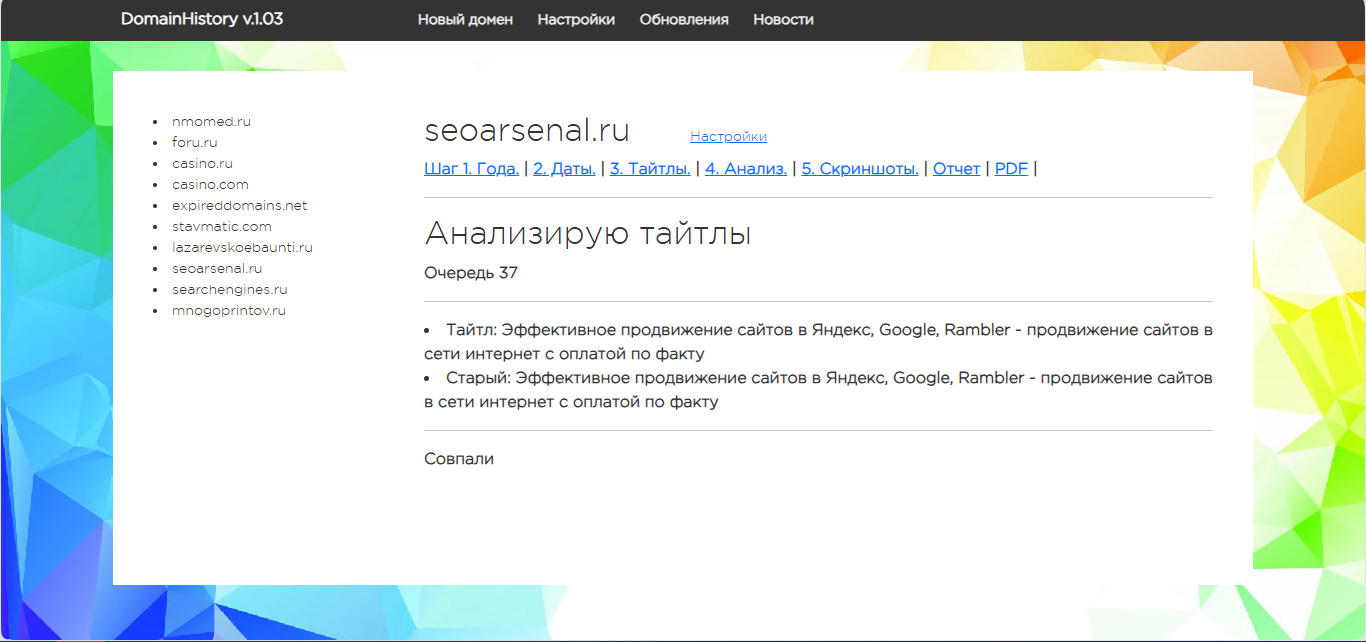The height and width of the screenshot is (642, 1366).
Task: Switch to the 2. Даты step
Action: click(x=564, y=169)
